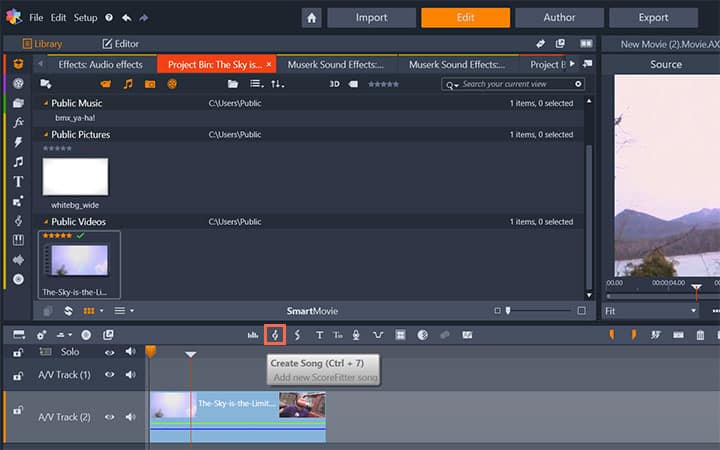Open the grid-square timeline tool
This screenshot has width=720, height=450.
400,335
